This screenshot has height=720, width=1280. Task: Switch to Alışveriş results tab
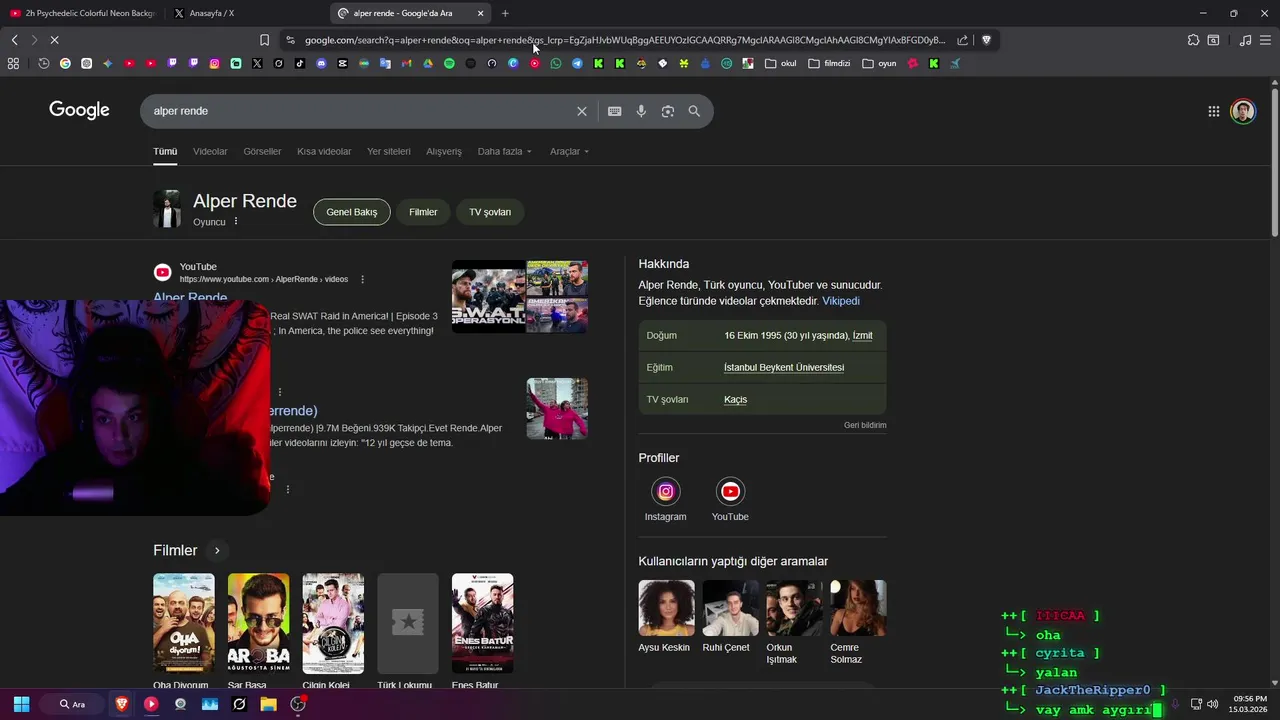444,151
